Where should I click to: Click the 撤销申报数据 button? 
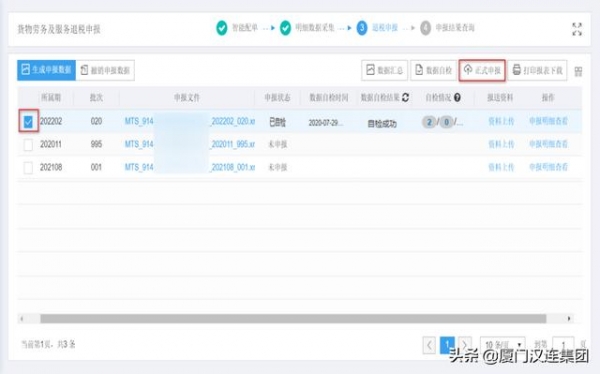tap(105, 70)
